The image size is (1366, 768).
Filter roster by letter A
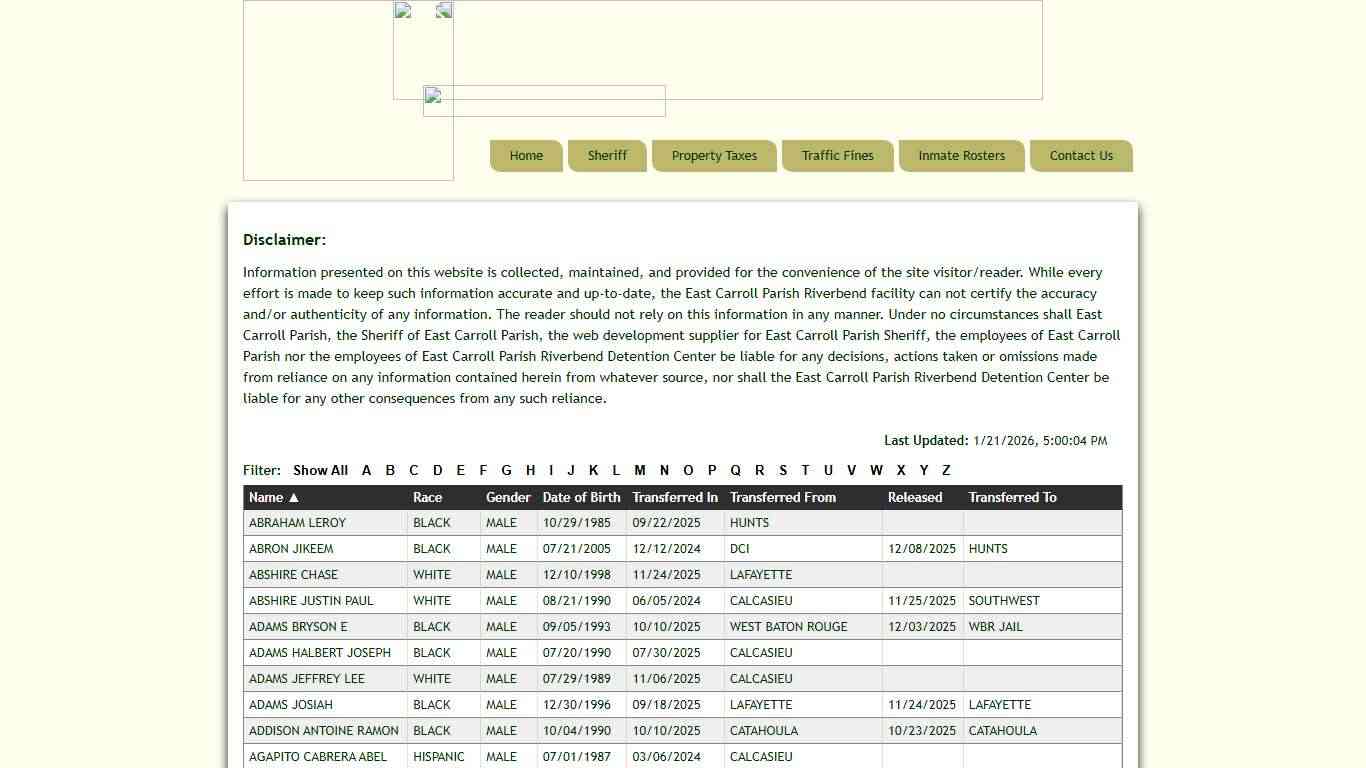[x=366, y=471]
